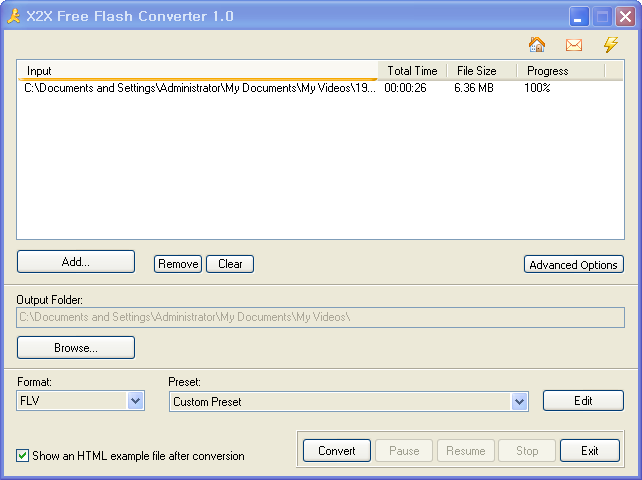This screenshot has width=642, height=480.
Task: Select the video file row in list
Action: click(198, 88)
